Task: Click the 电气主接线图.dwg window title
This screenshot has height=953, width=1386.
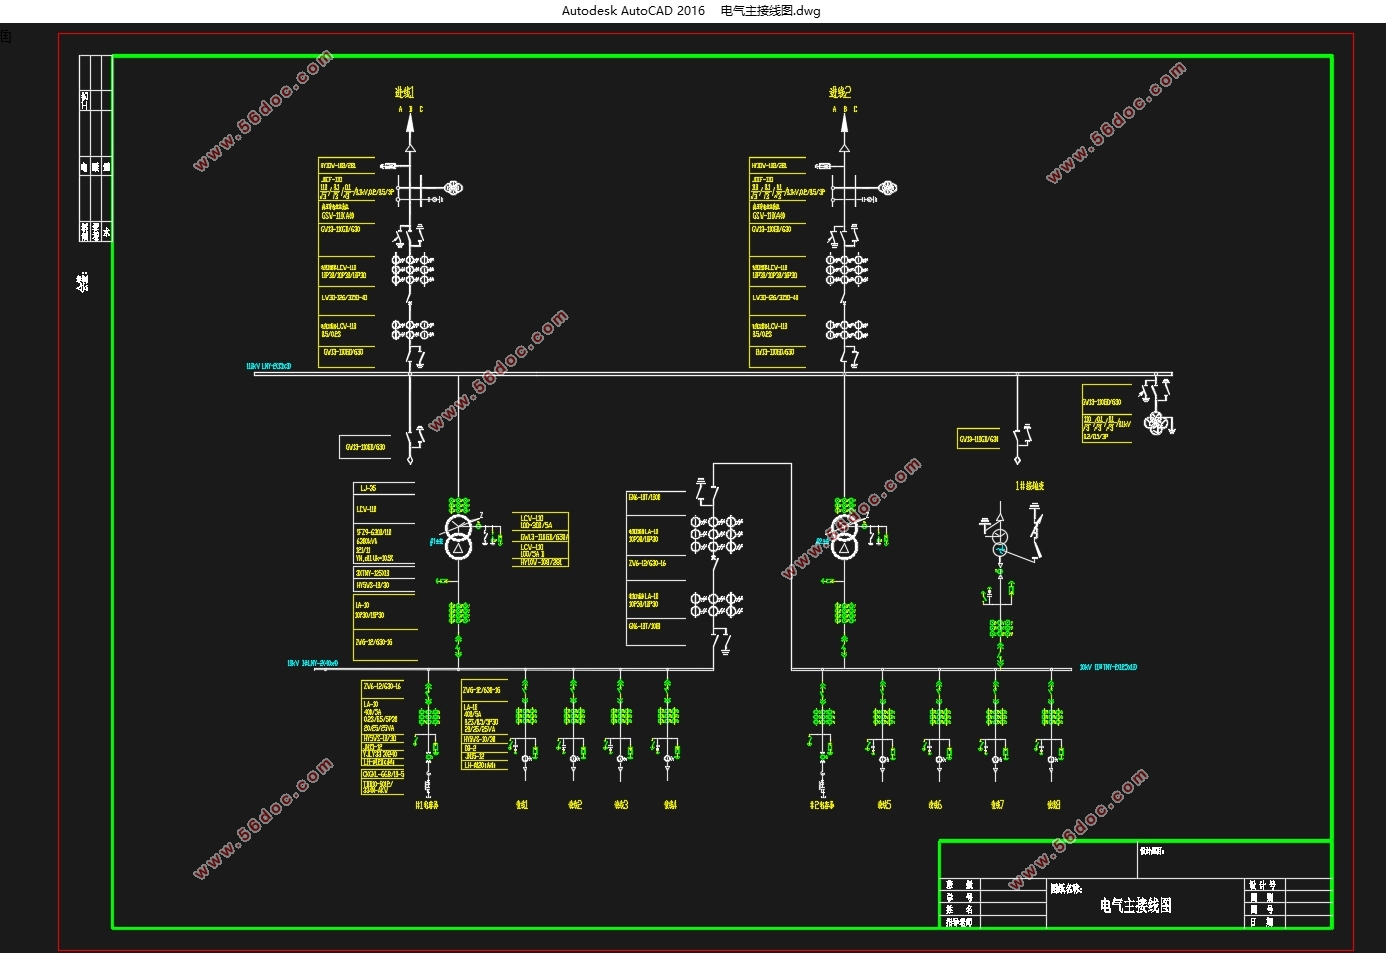Action: pyautogui.click(x=770, y=11)
